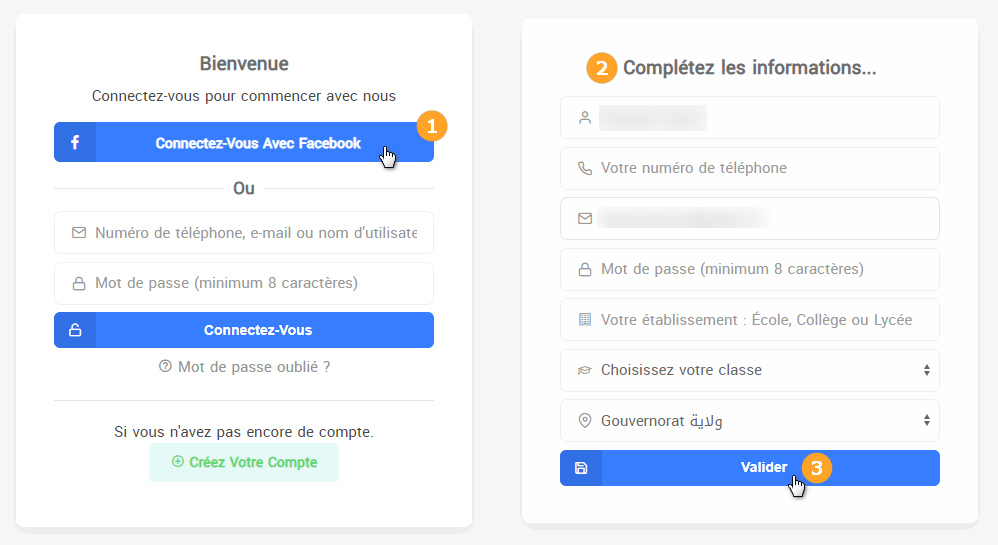Image resolution: width=998 pixels, height=545 pixels.
Task: Click the location pin Gouvernorat icon
Action: [x=585, y=421]
